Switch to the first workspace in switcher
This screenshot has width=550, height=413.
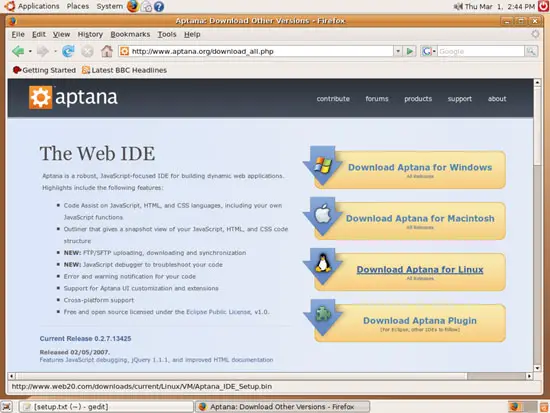[x=514, y=407]
